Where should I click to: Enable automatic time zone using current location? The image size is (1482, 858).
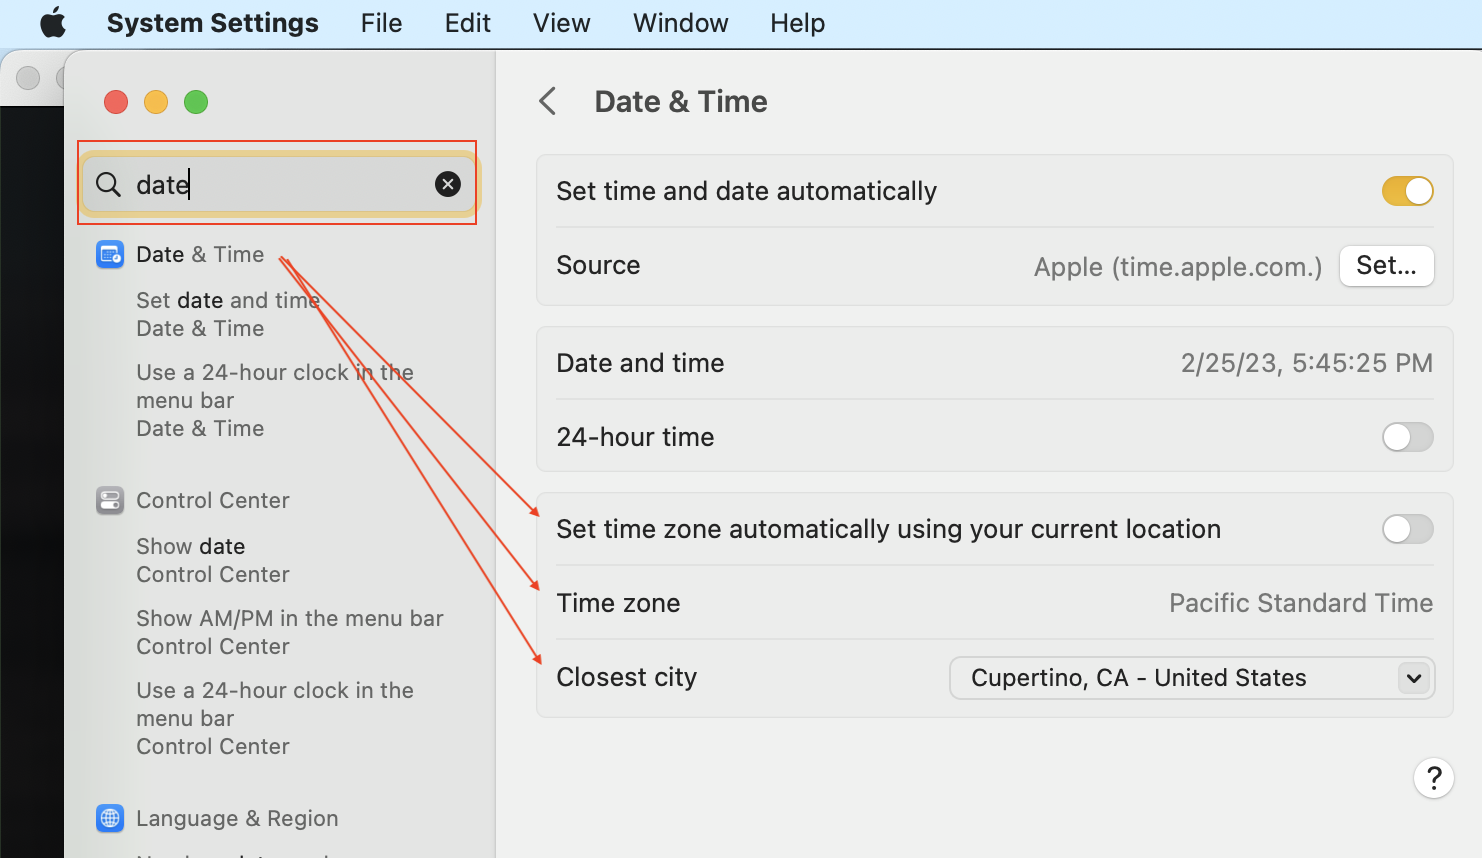(x=1407, y=529)
